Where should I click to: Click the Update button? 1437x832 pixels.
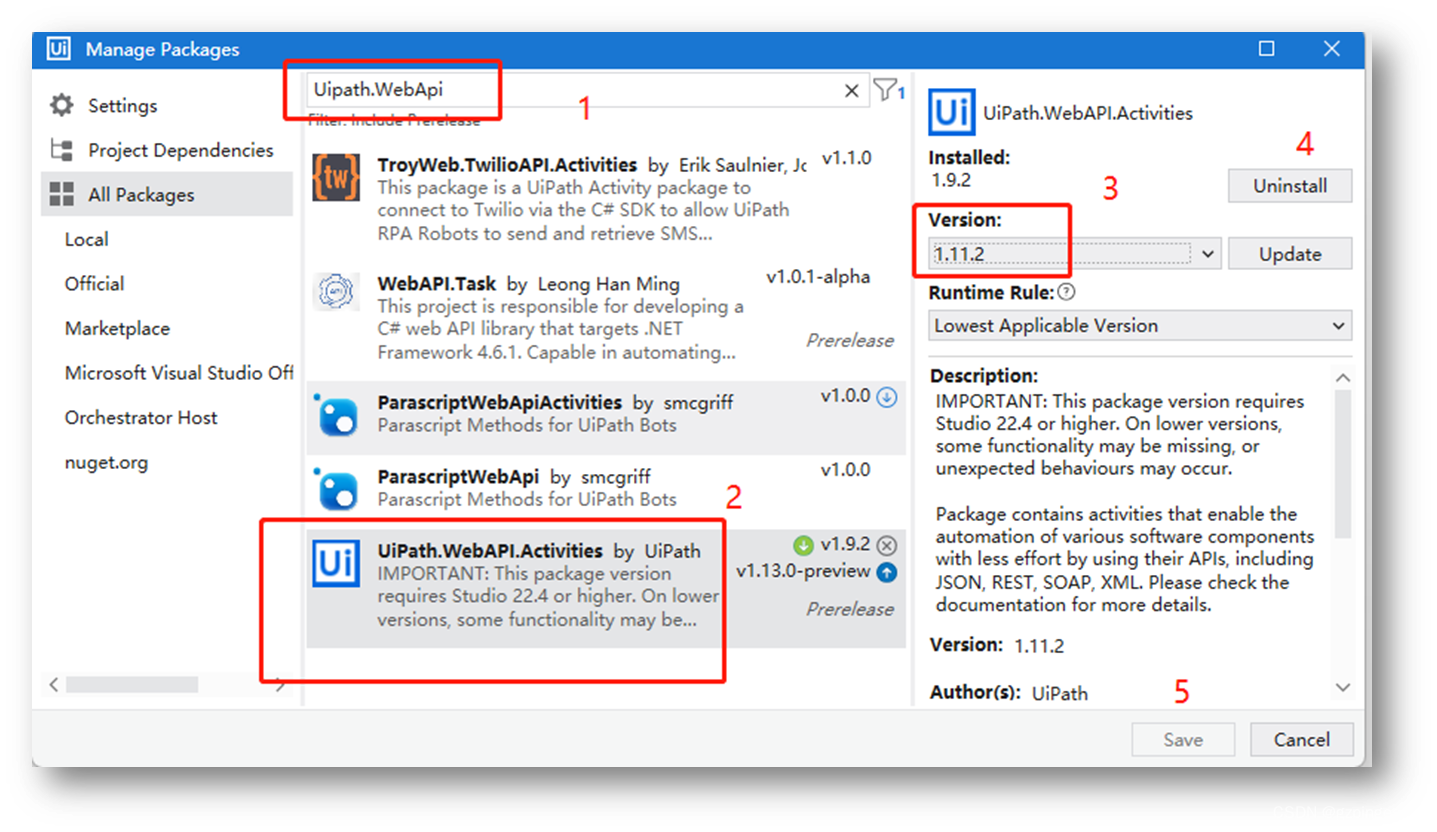[1290, 254]
